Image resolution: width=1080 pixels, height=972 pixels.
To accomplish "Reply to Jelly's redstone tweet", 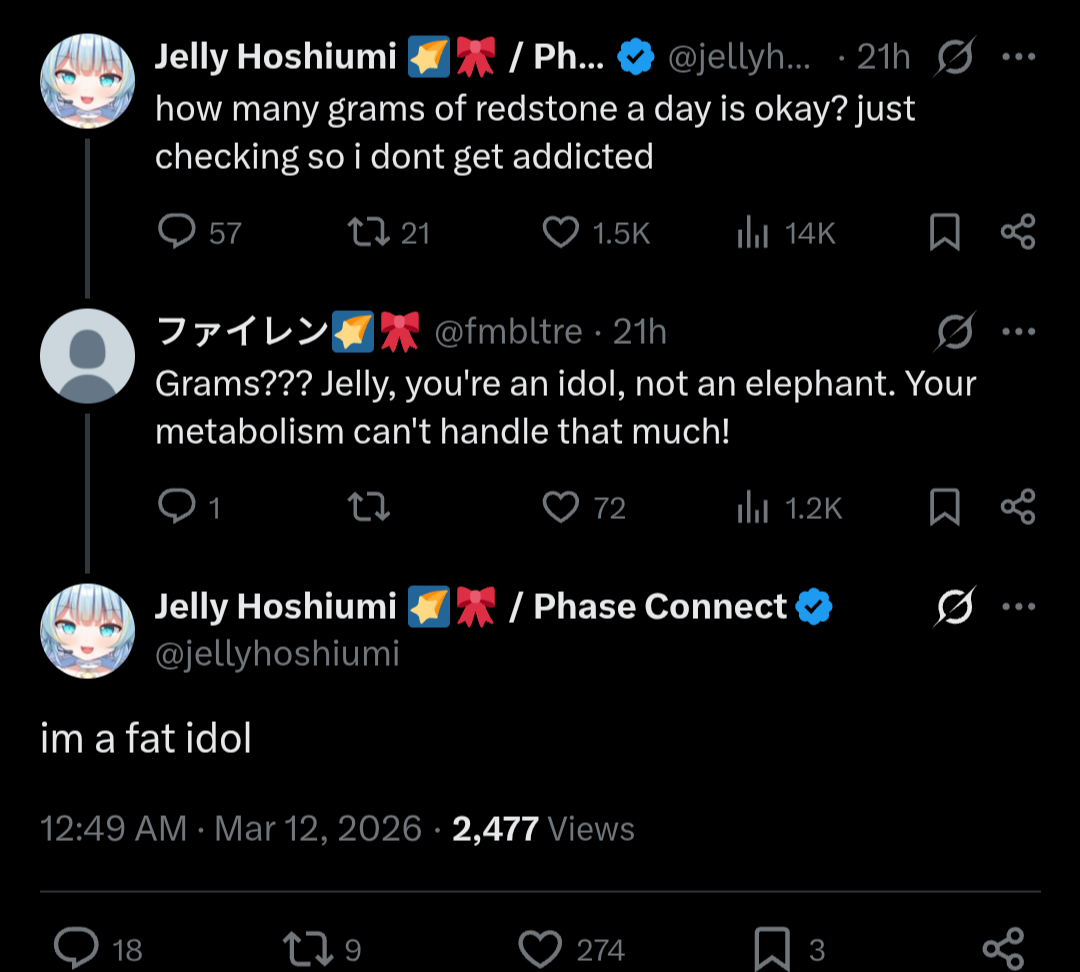I will tap(177, 233).
